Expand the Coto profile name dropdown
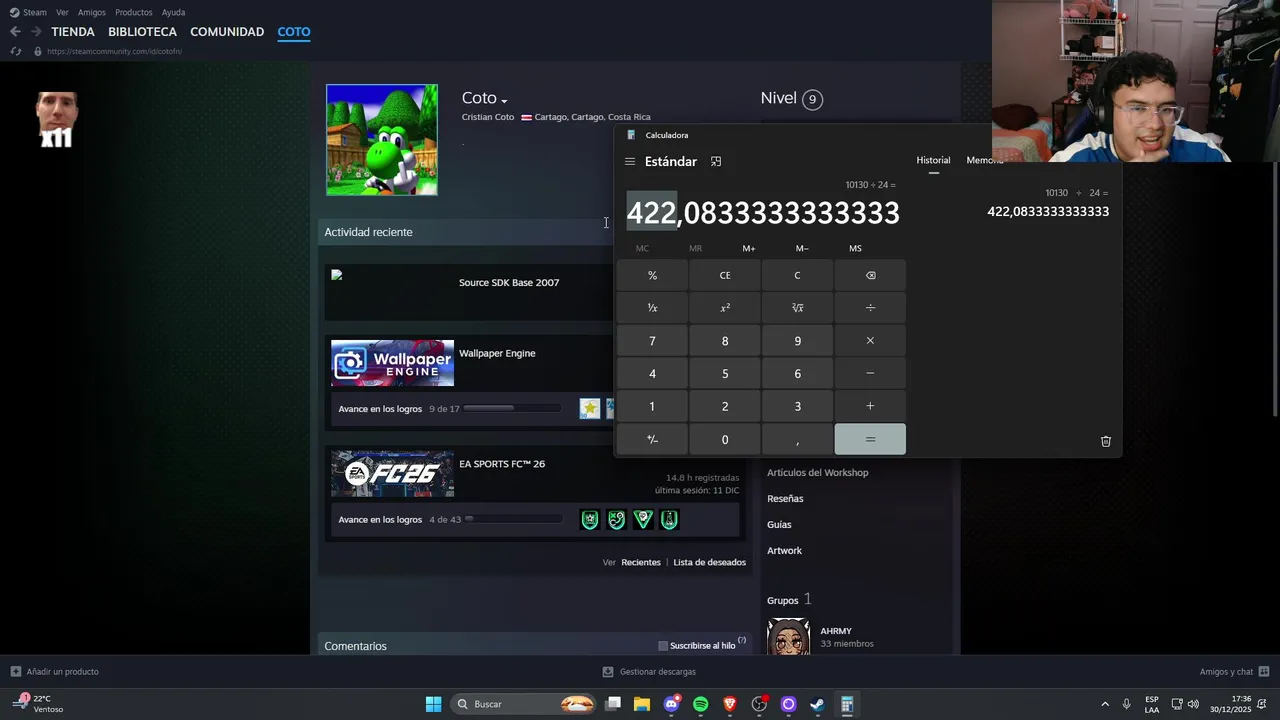Image resolution: width=1280 pixels, height=720 pixels. (504, 101)
